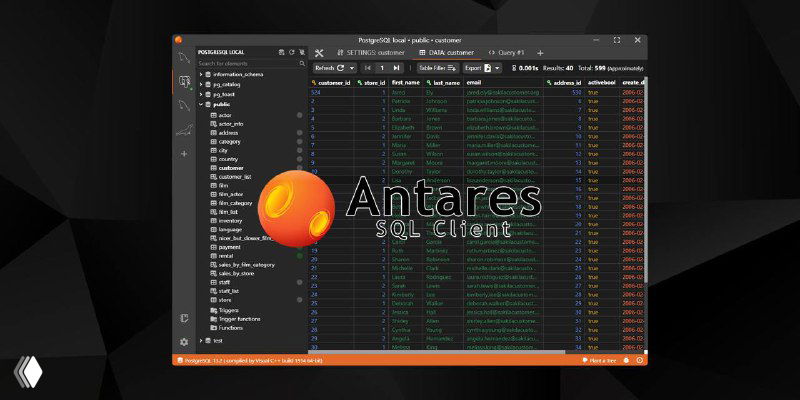Expand the pg_toast schema
Screen dimensions: 800x400
click(x=201, y=94)
